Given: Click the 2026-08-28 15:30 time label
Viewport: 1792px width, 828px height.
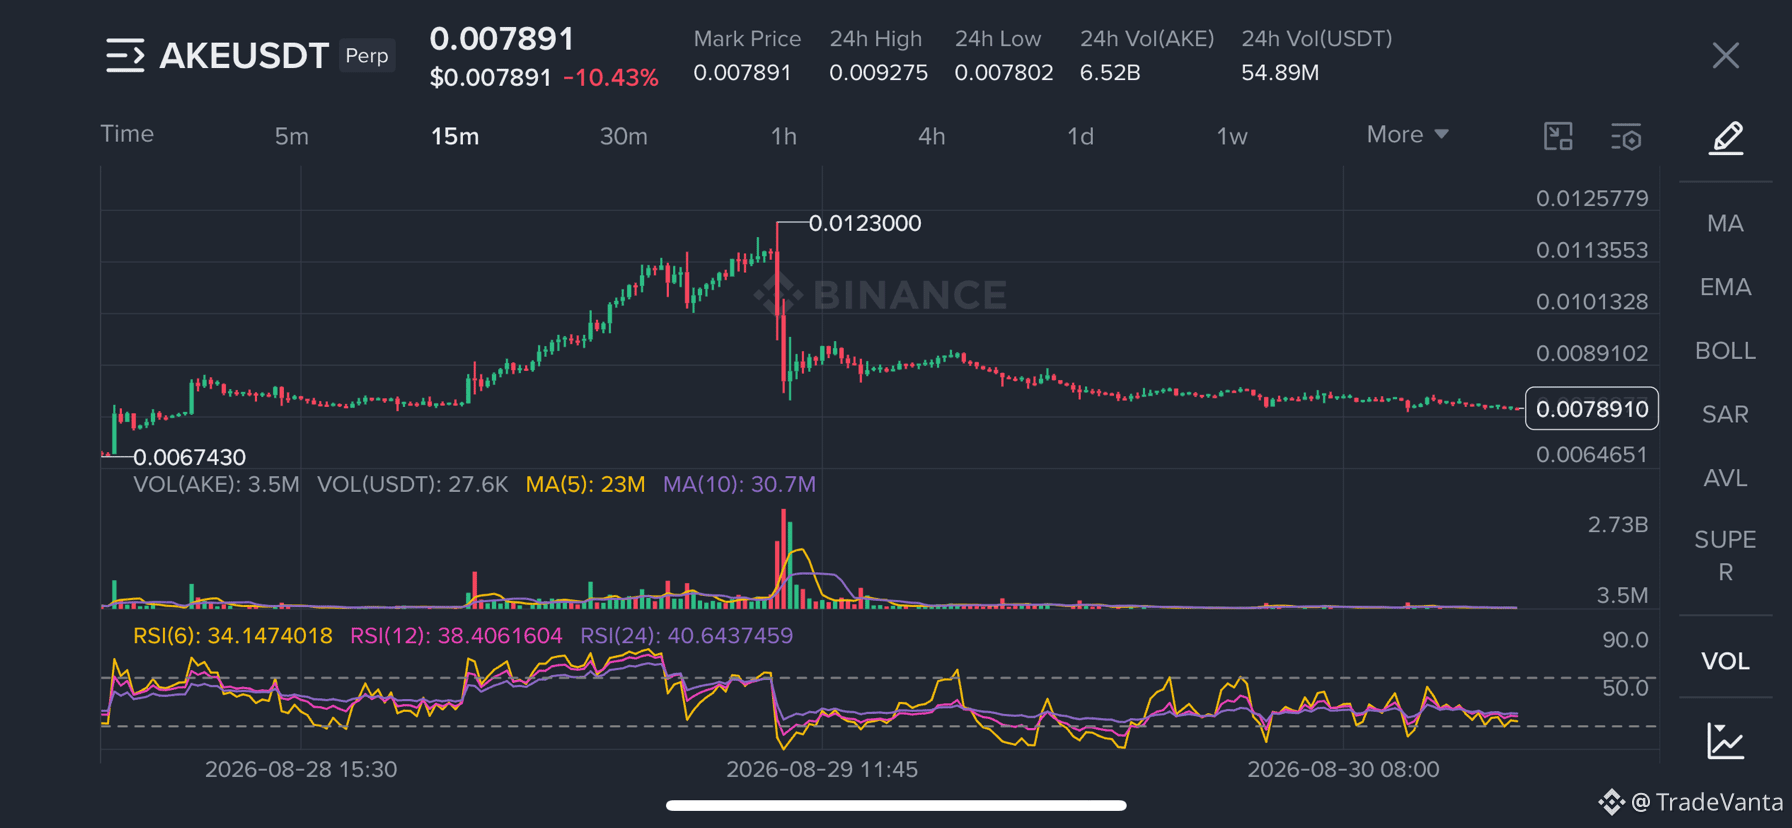Looking at the screenshot, I should pyautogui.click(x=301, y=769).
